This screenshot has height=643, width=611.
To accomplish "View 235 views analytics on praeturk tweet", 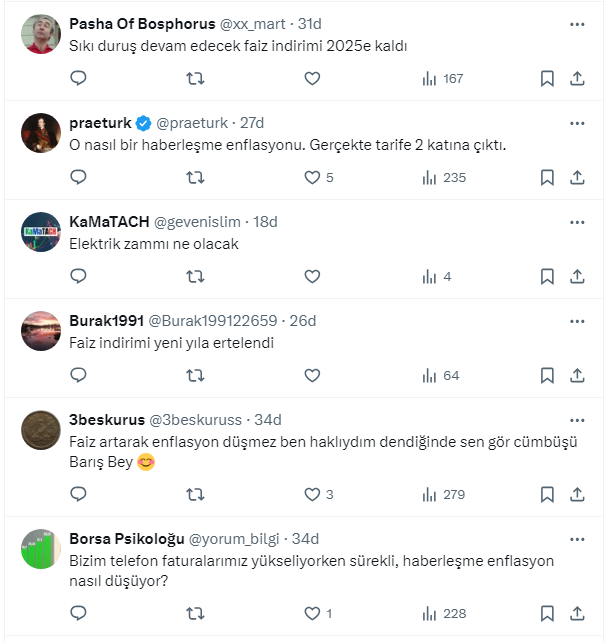I will [x=445, y=177].
